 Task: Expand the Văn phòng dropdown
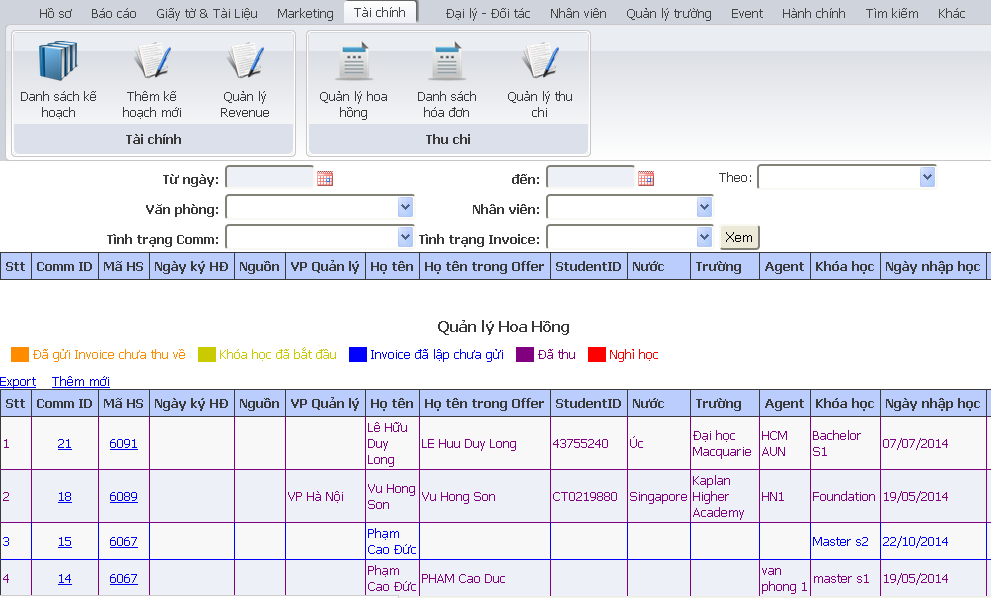[405, 207]
